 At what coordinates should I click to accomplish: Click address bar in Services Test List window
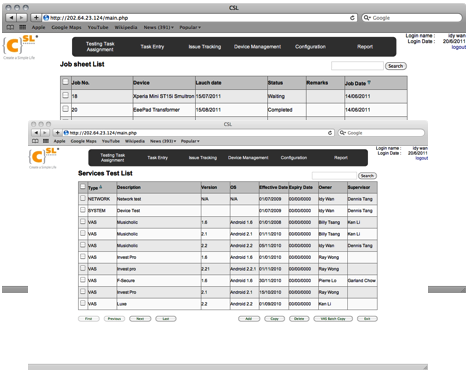pyautogui.click(x=198, y=133)
